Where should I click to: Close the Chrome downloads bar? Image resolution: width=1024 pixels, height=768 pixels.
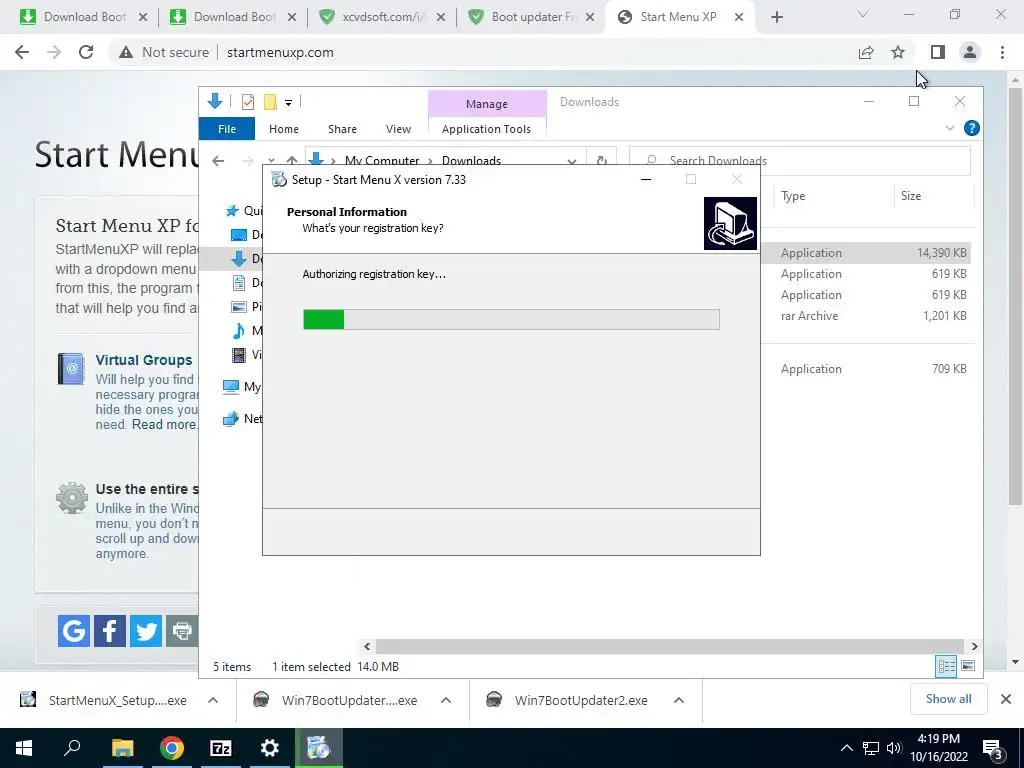coord(1006,699)
